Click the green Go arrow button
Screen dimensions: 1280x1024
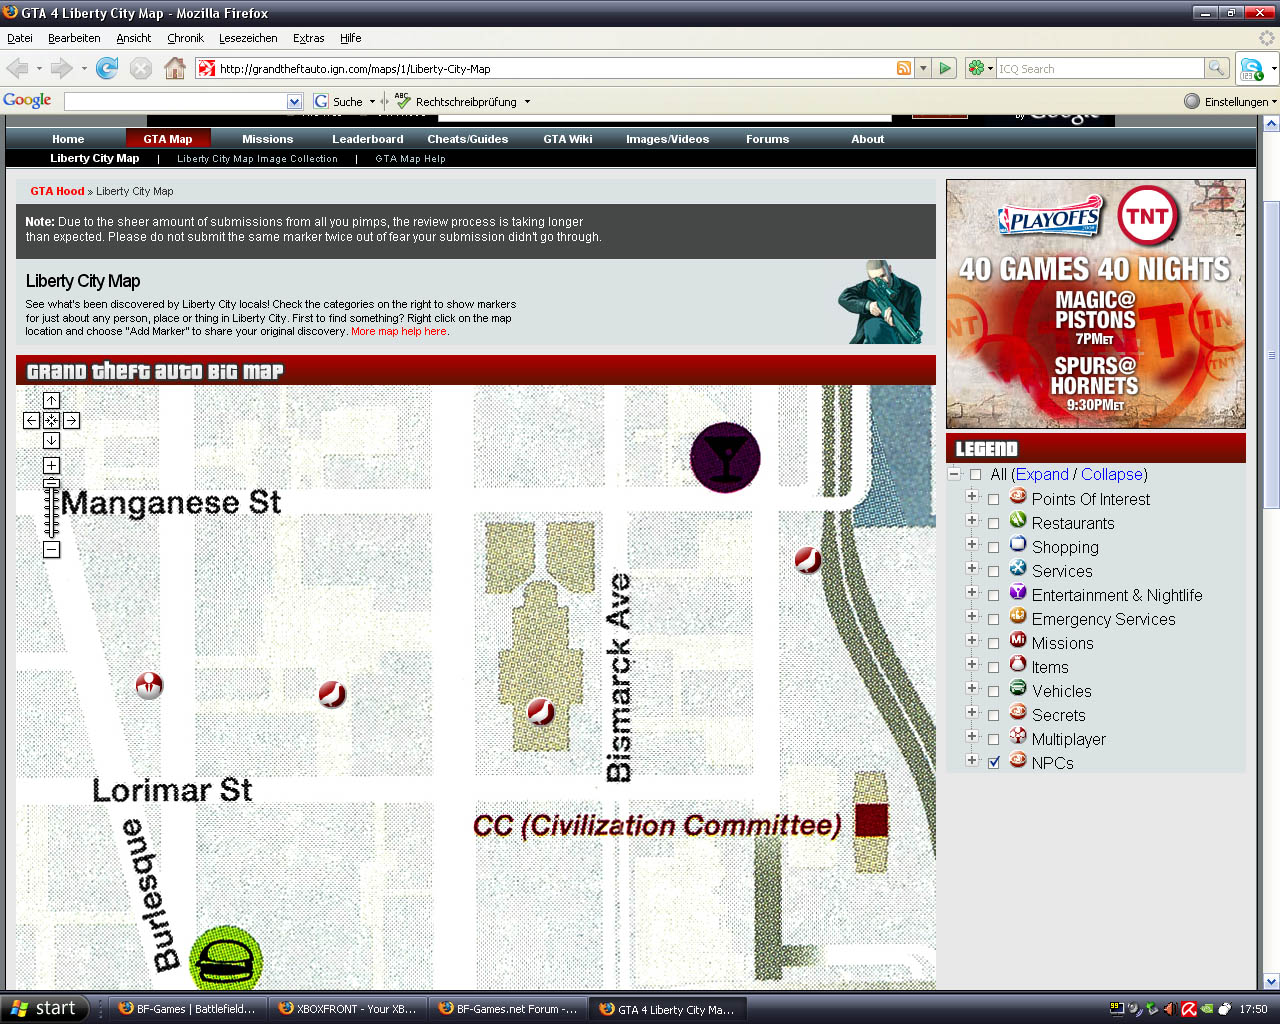(945, 68)
